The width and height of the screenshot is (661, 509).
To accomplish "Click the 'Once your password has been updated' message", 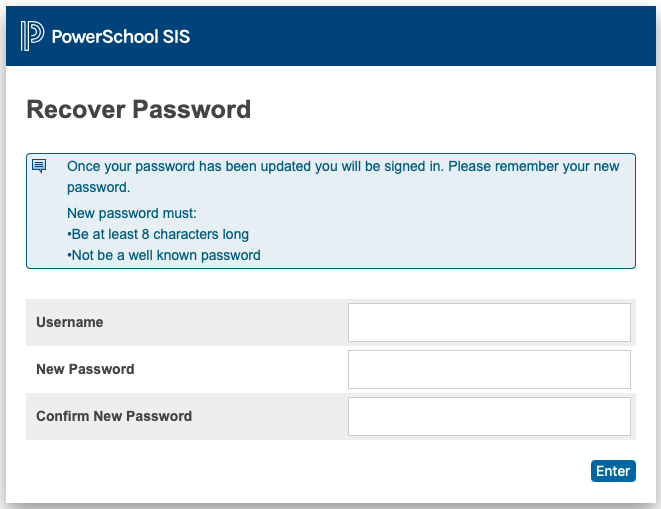I will point(343,177).
